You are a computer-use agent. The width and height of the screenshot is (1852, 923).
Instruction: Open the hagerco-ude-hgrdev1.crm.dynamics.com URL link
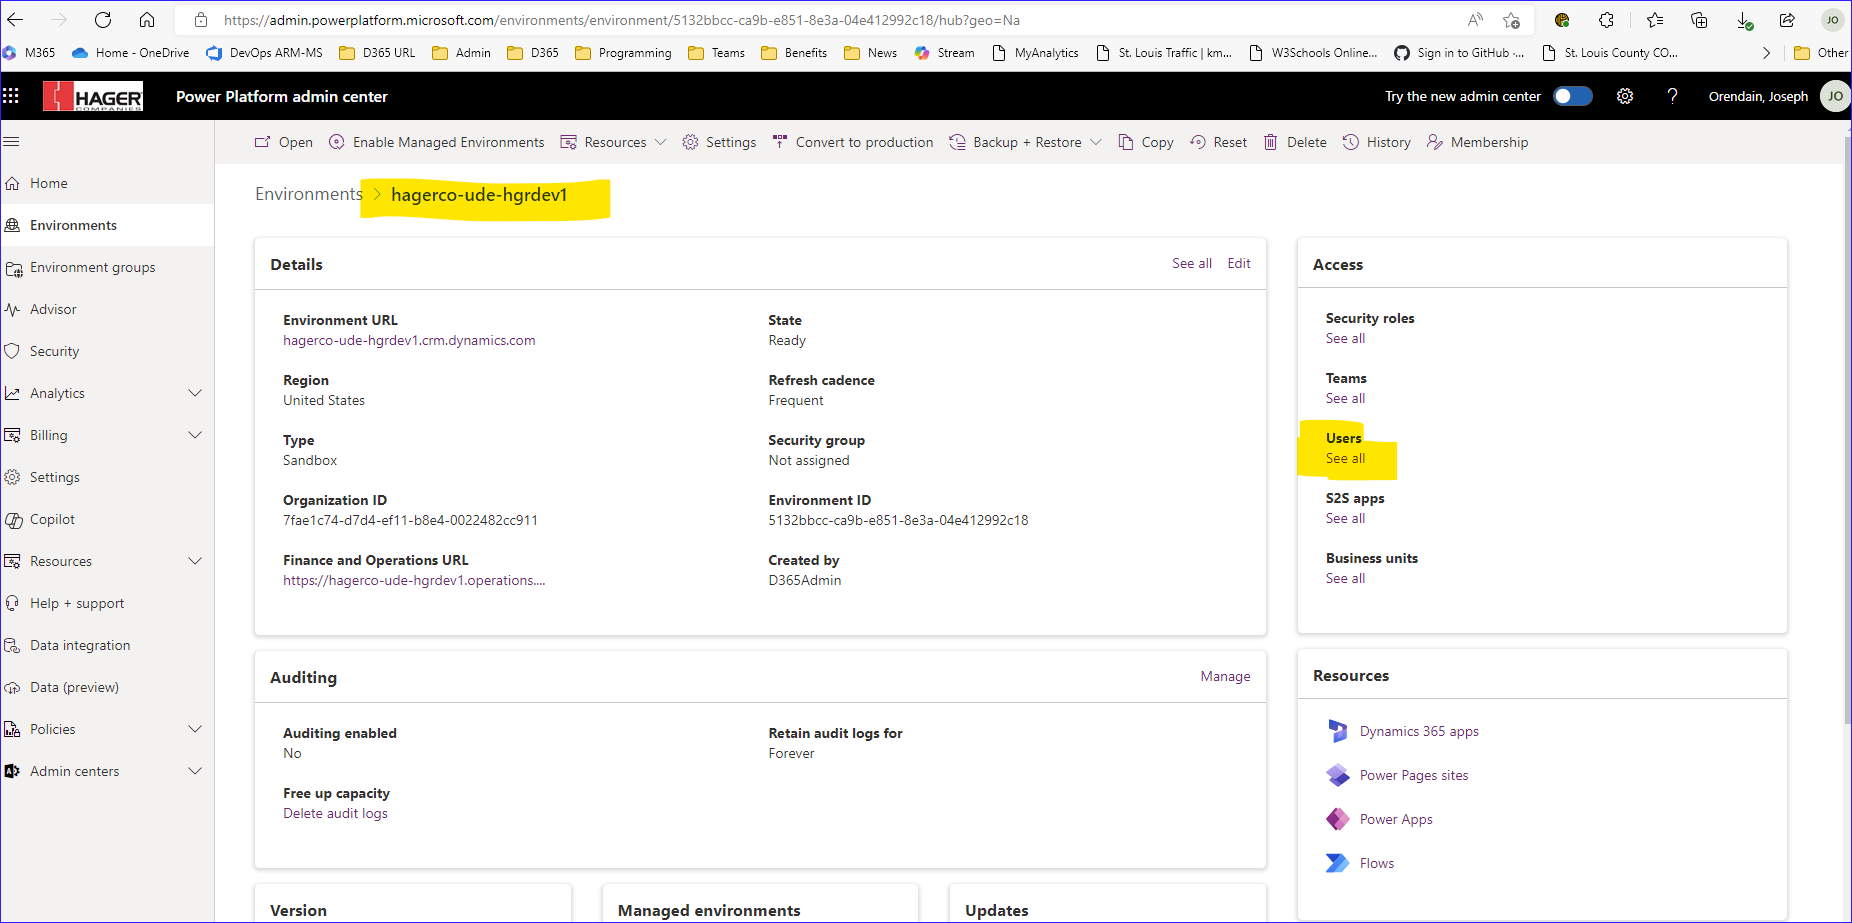409,340
